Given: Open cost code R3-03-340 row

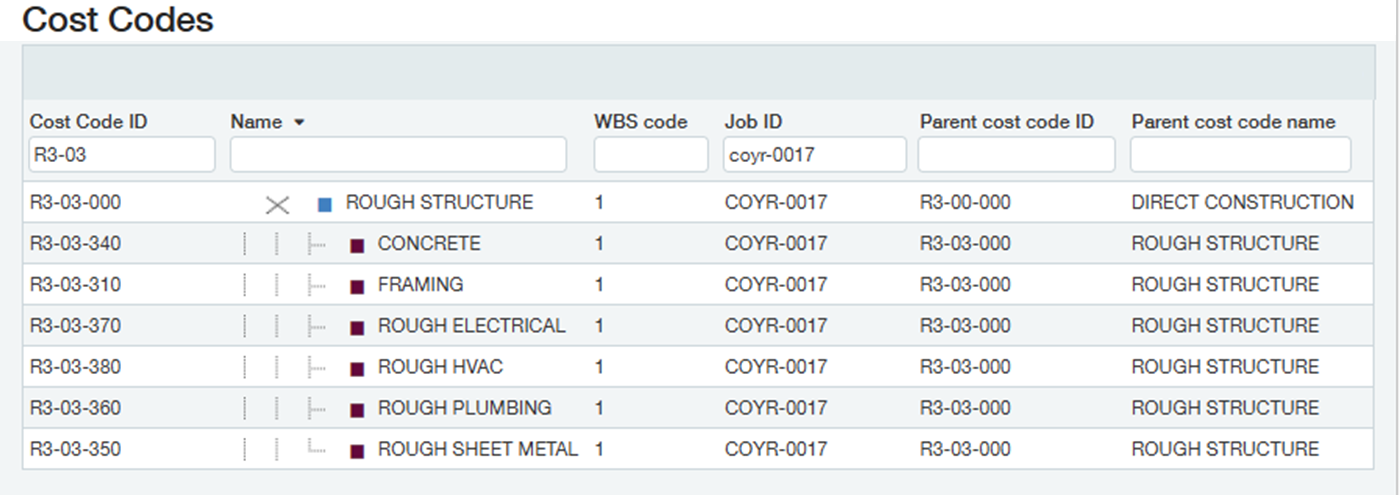Looking at the screenshot, I should point(698,244).
